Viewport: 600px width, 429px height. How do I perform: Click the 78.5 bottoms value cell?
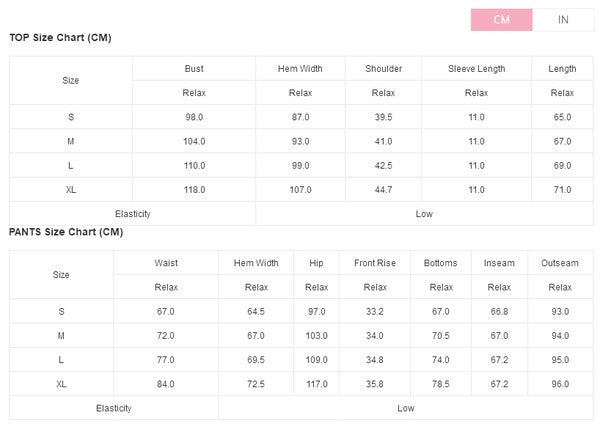coord(441,384)
